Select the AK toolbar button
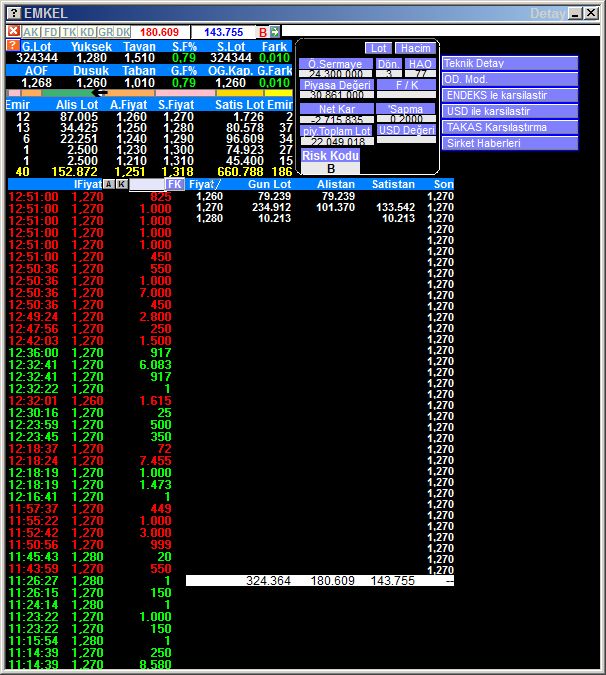The height and width of the screenshot is (675, 606). click(31, 32)
